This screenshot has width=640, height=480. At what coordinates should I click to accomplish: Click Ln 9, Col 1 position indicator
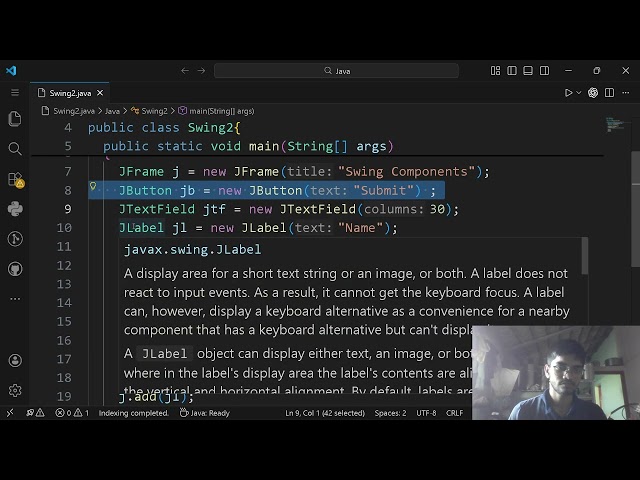point(325,413)
